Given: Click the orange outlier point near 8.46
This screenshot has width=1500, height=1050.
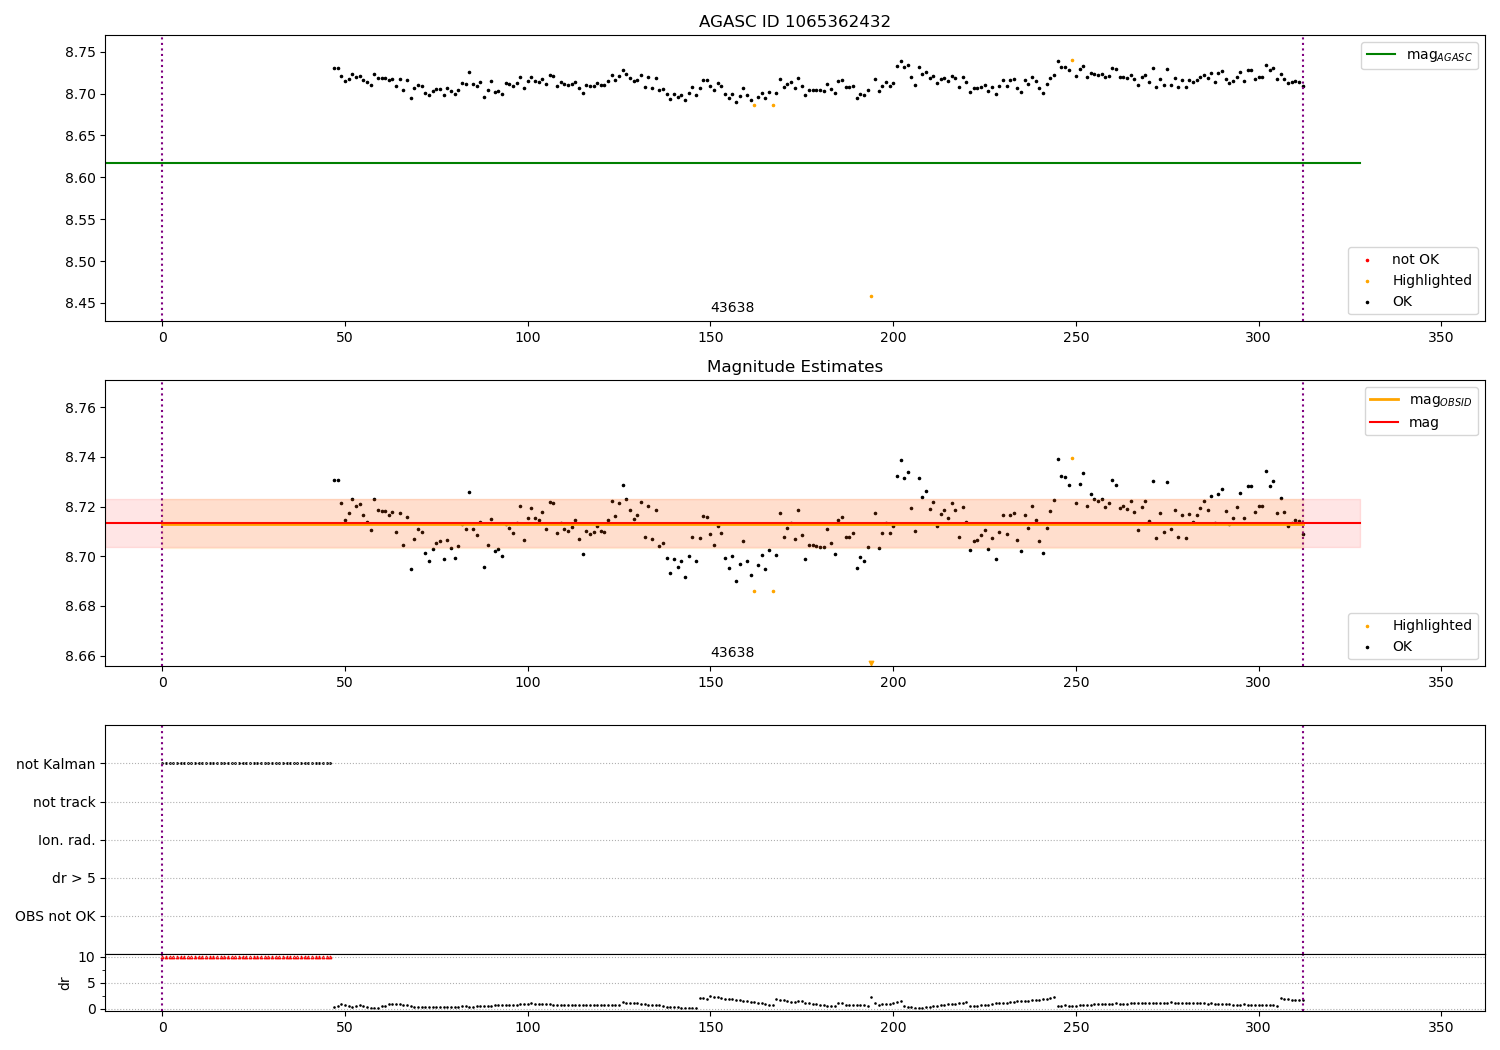Looking at the screenshot, I should pos(871,296).
